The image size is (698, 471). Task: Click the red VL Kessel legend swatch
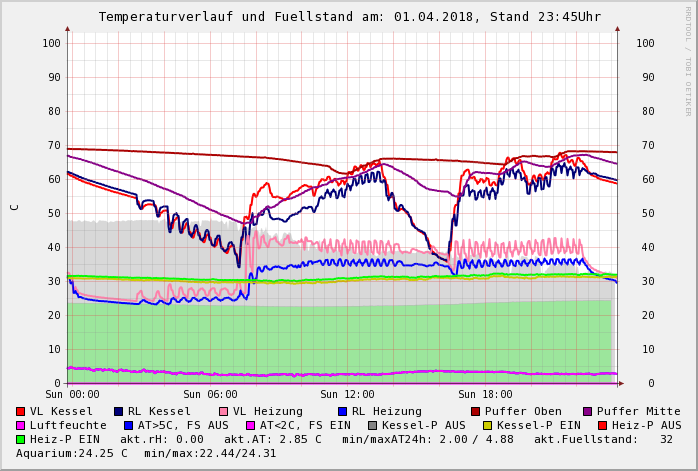click(21, 411)
